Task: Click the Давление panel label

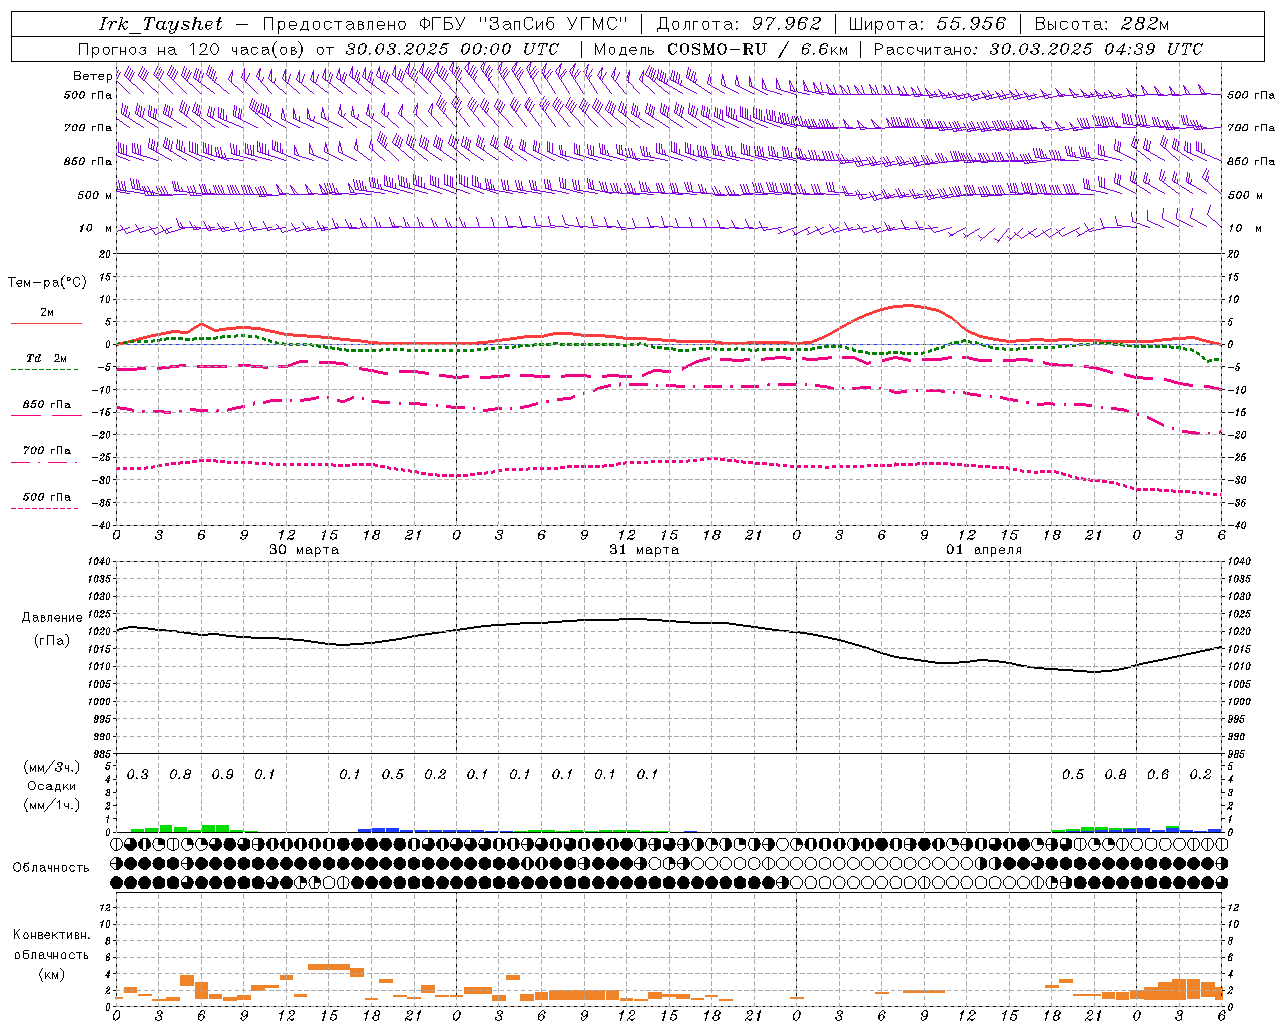Action: point(52,618)
